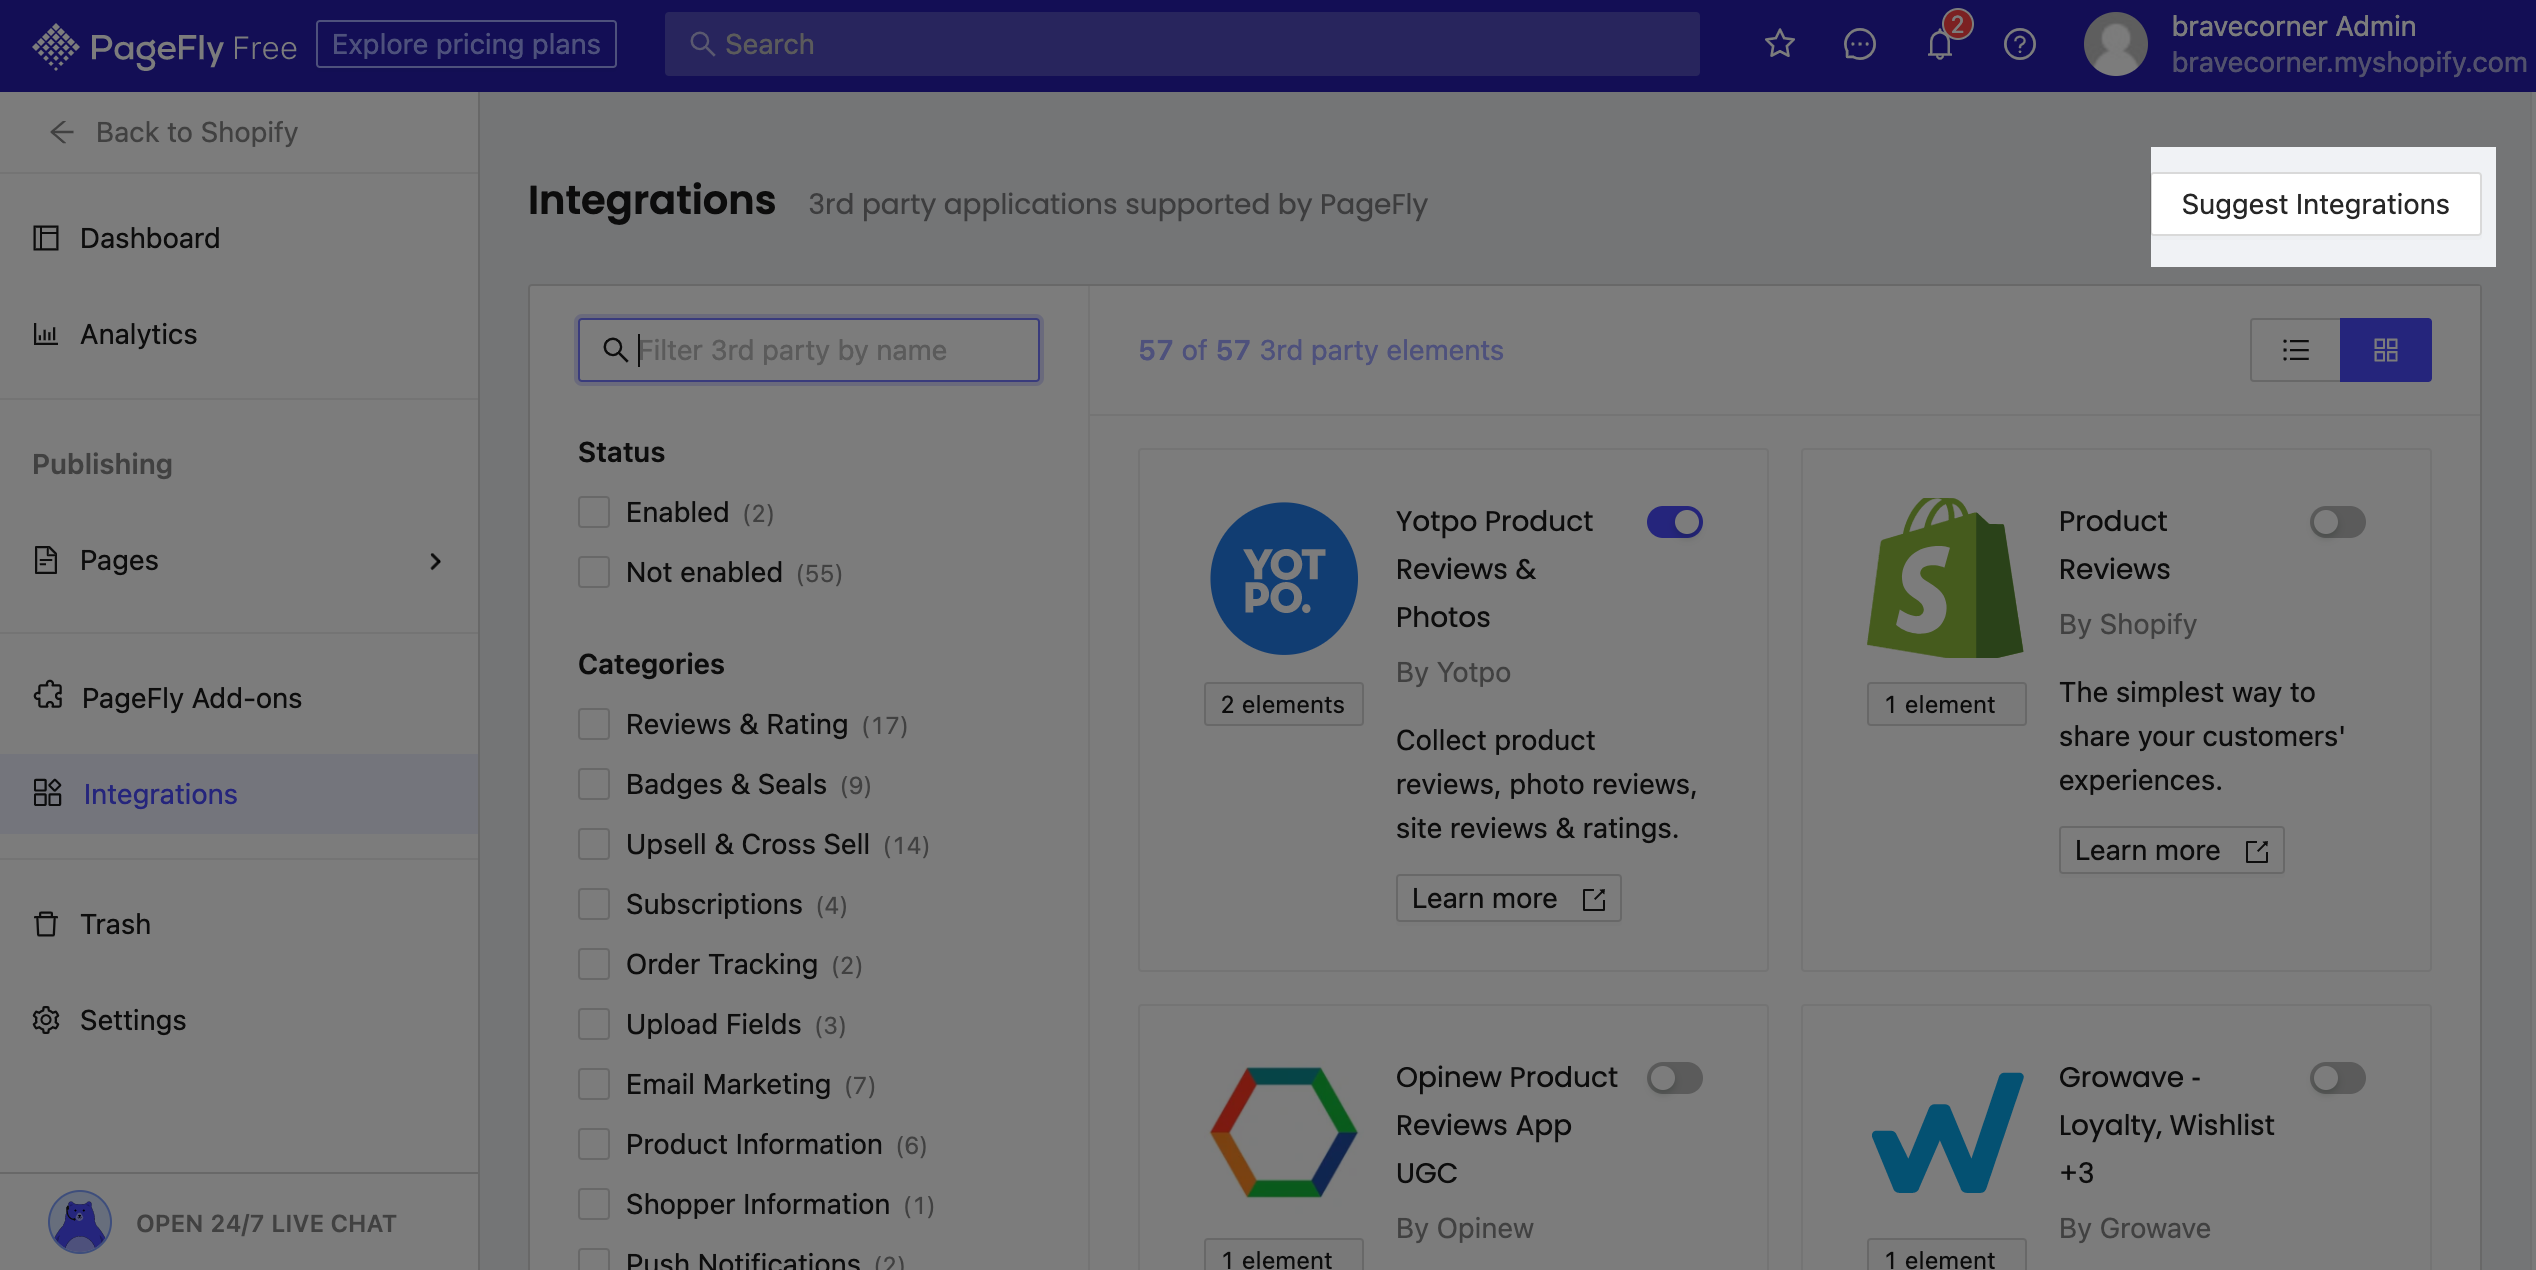This screenshot has width=2536, height=1270.
Task: Check the Subscriptions category
Action: (x=594, y=904)
